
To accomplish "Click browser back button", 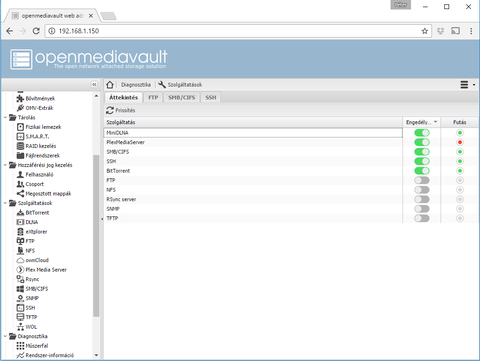I will (x=10, y=31).
